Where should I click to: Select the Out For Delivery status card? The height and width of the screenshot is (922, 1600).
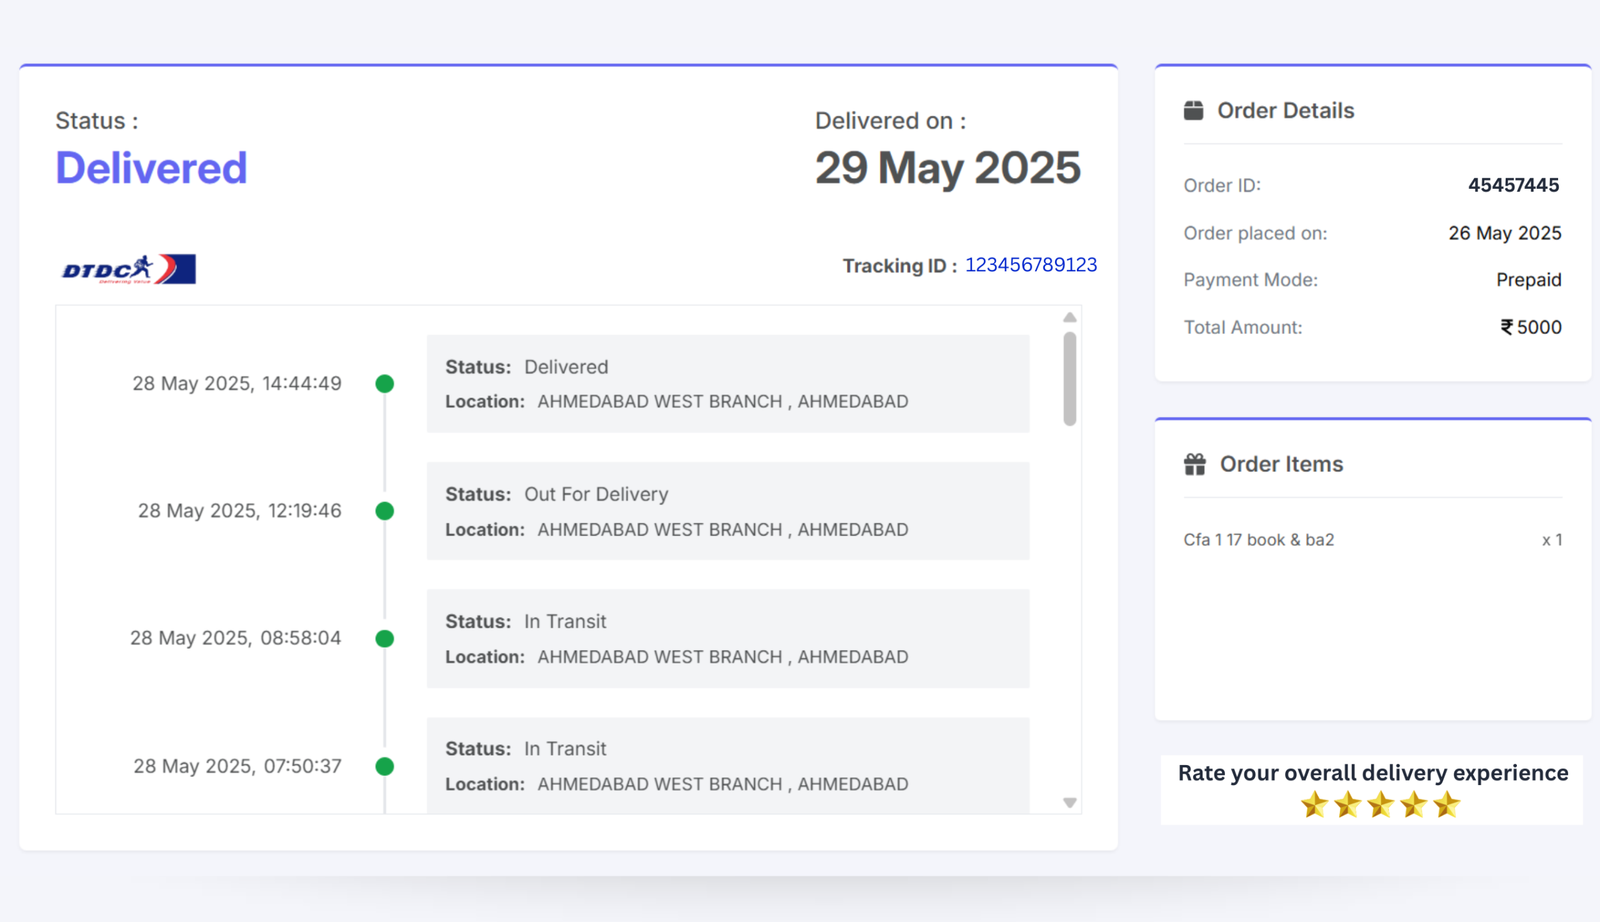(x=727, y=511)
